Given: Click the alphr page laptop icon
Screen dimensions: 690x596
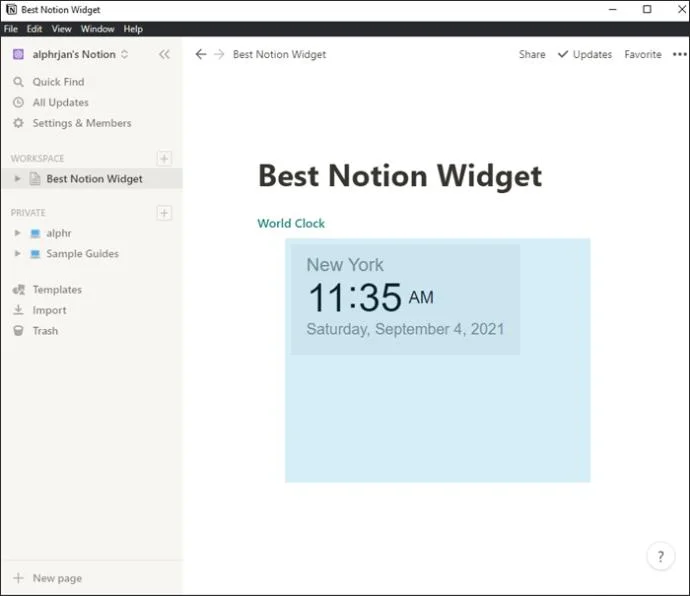Looking at the screenshot, I should pyautogui.click(x=35, y=233).
